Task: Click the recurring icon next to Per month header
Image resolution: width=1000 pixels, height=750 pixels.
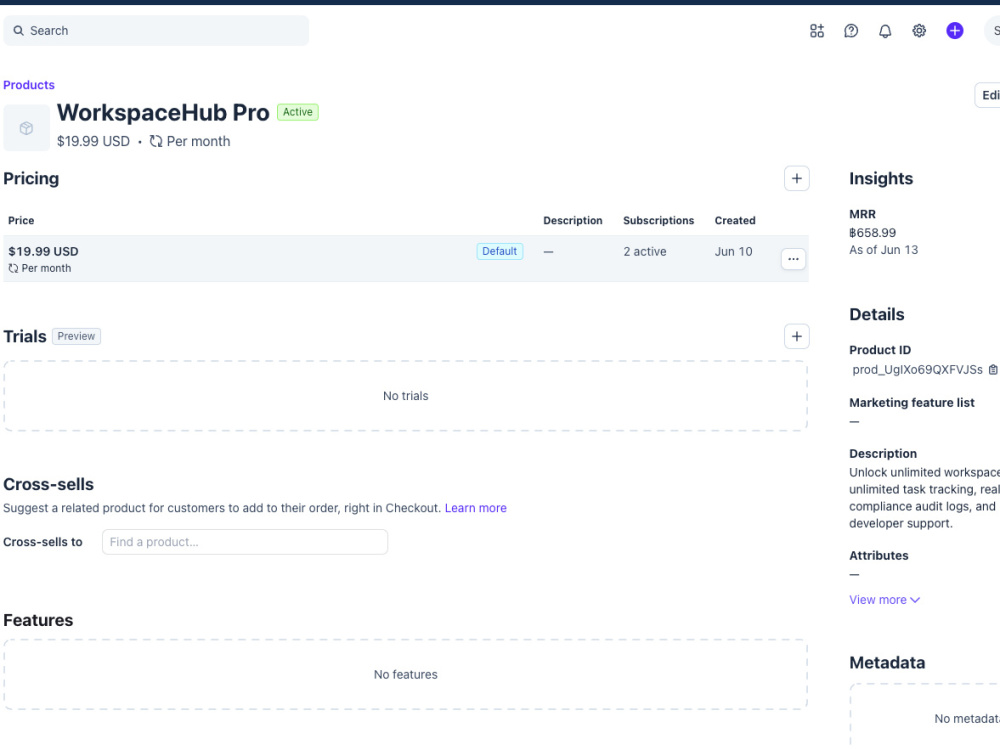Action: [x=156, y=141]
